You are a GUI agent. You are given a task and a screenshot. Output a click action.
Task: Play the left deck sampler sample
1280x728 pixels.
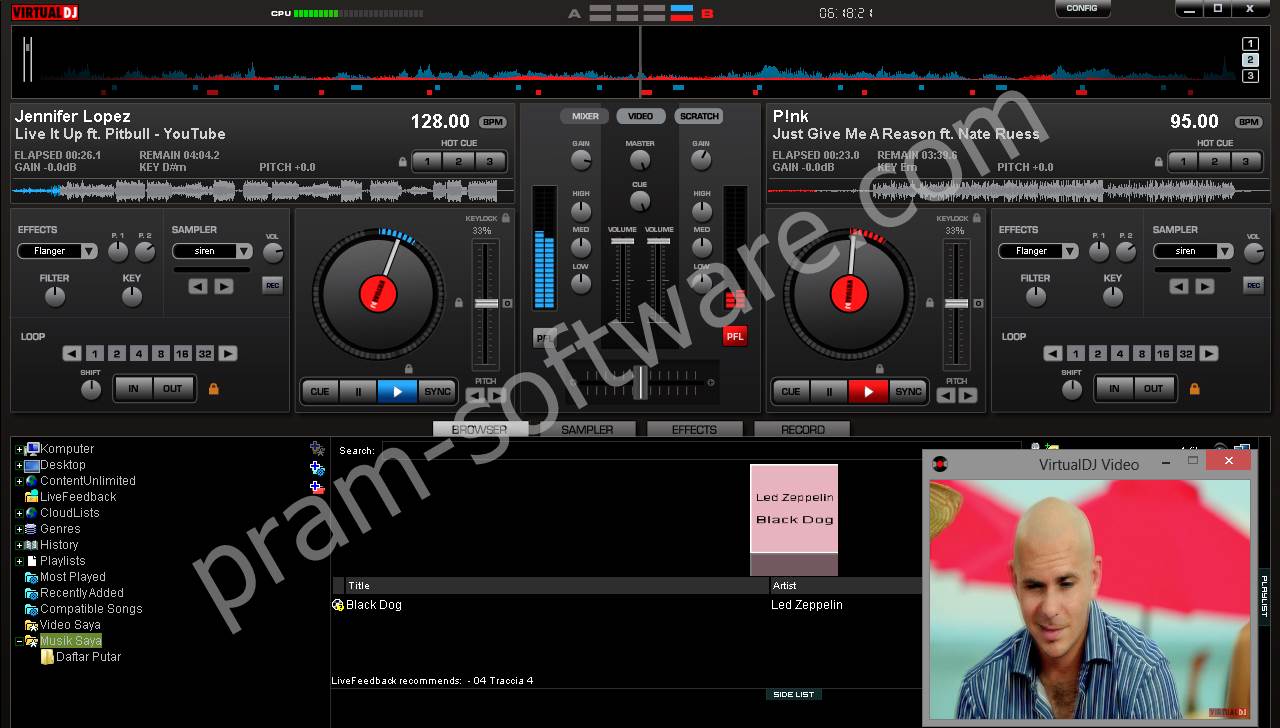coord(223,286)
